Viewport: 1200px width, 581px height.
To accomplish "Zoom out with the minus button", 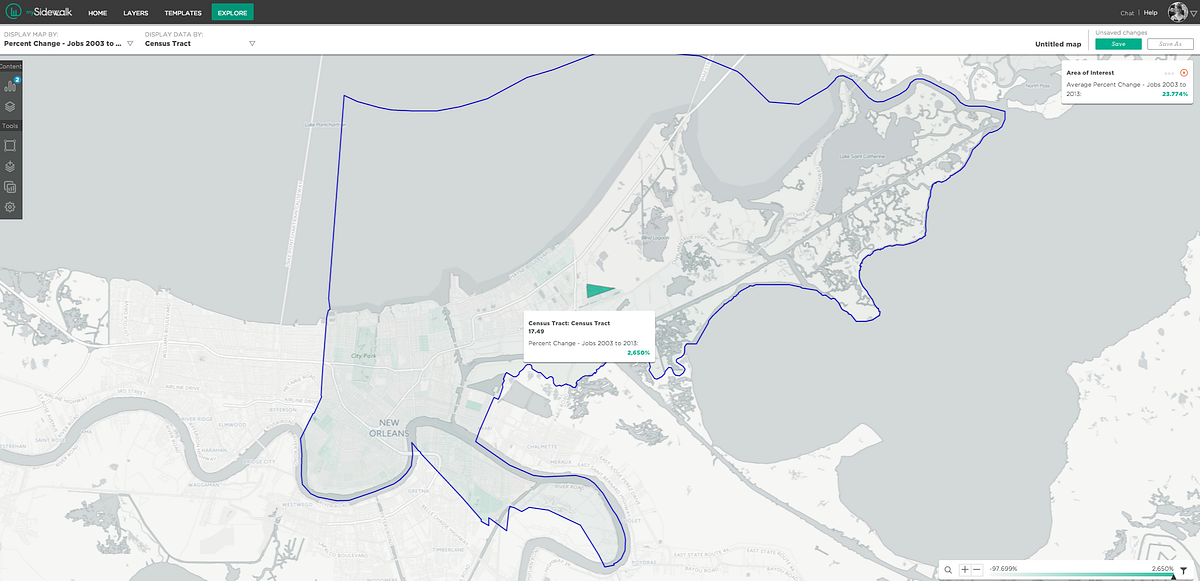I will pyautogui.click(x=977, y=569).
